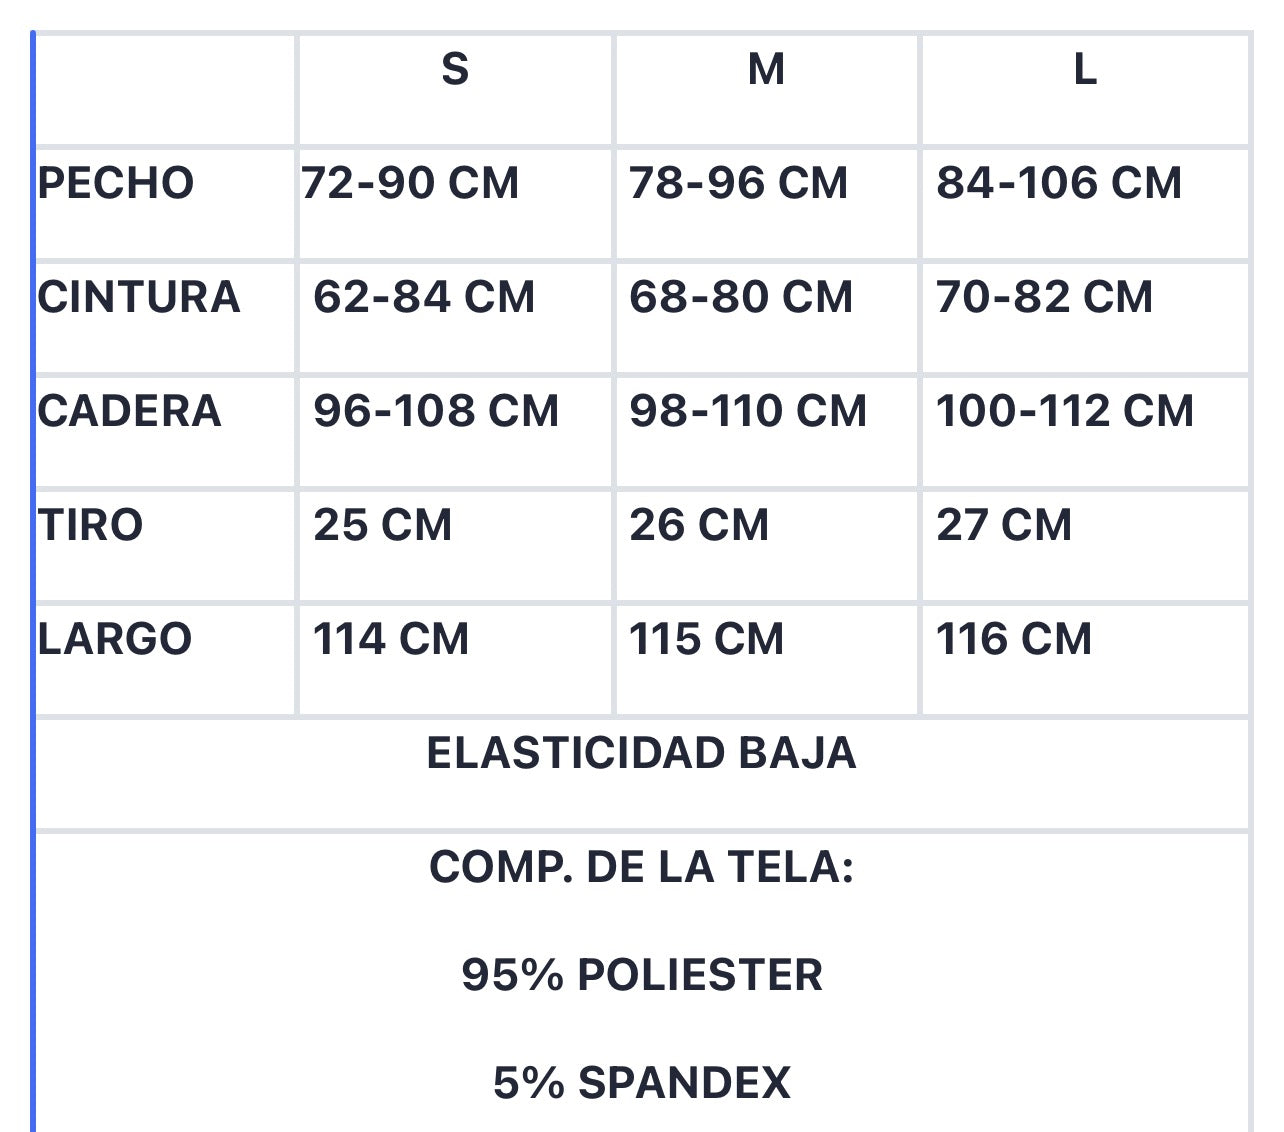Click the 95% POLIESTER line

click(x=642, y=975)
